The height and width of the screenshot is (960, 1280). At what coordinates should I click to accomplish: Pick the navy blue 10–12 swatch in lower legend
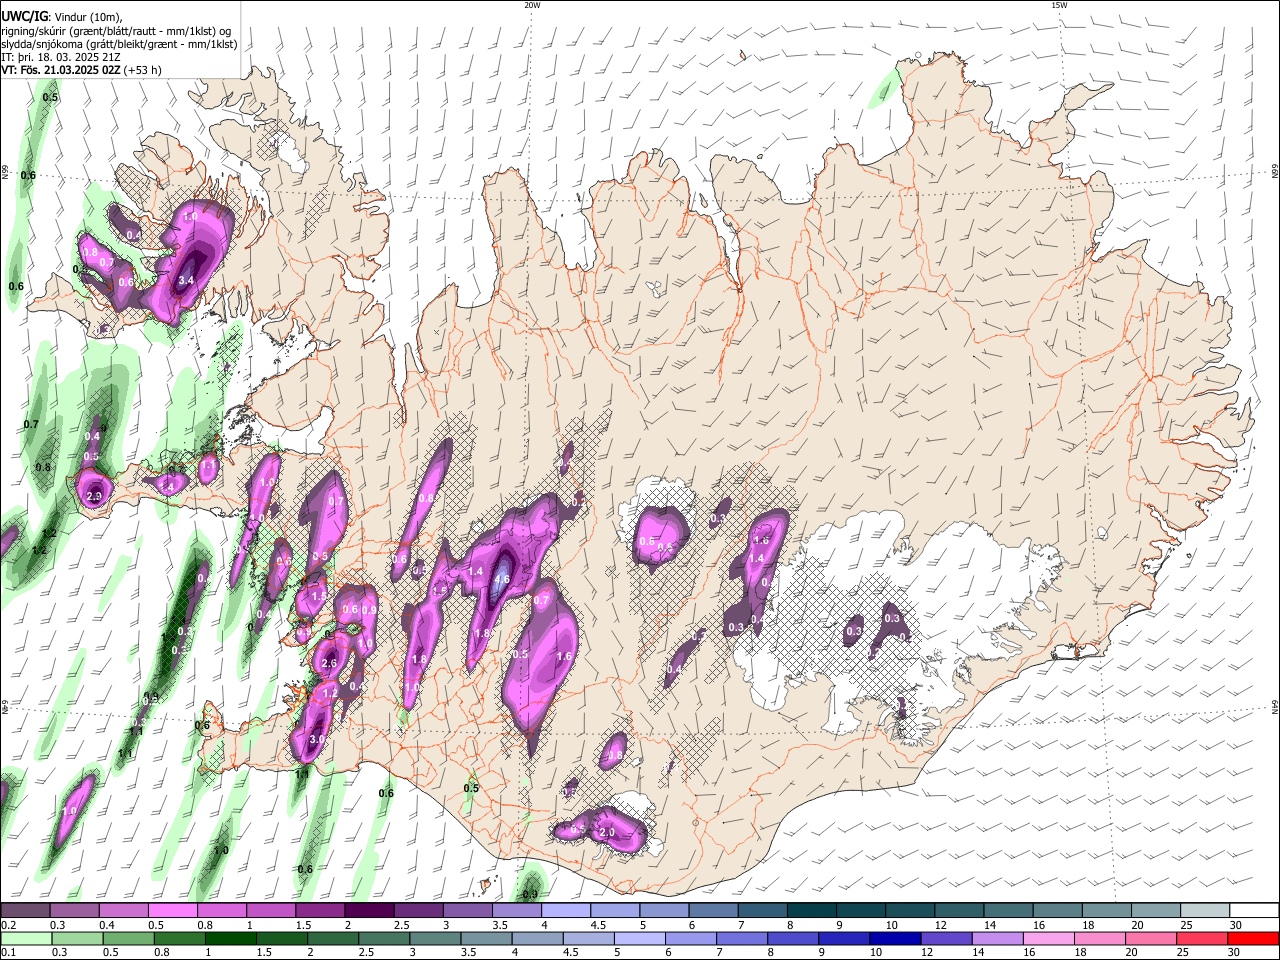point(896,938)
